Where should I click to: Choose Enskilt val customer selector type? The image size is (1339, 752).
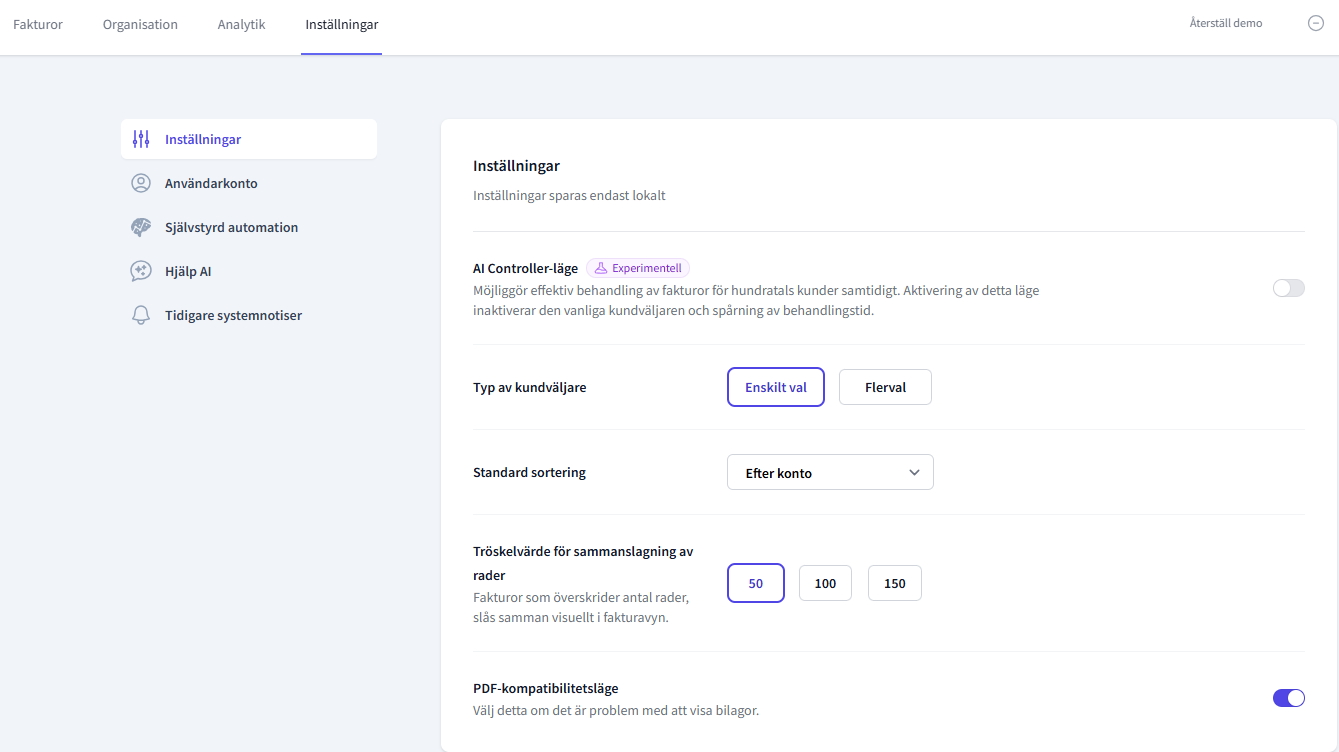point(775,387)
